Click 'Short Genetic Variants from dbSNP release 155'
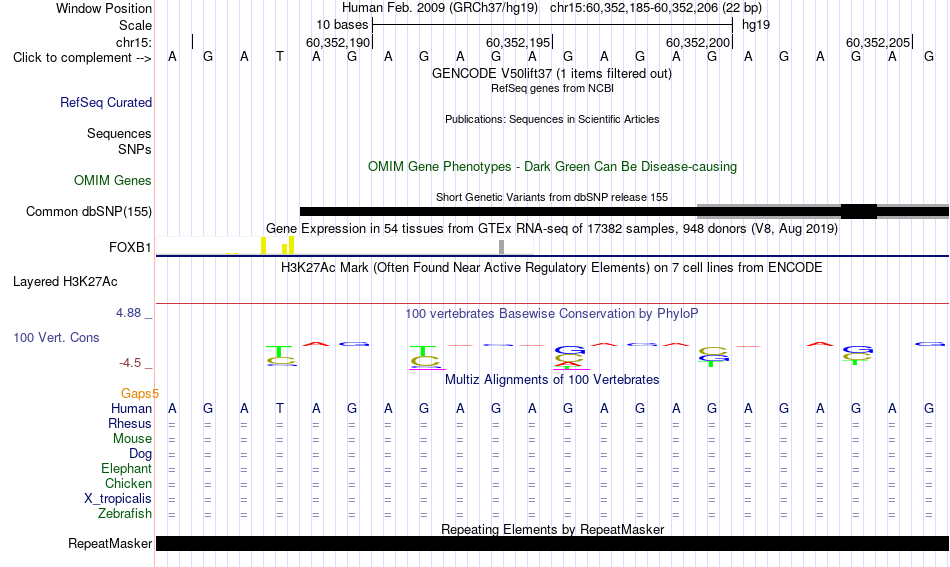This screenshot has width=950, height=567. [552, 197]
